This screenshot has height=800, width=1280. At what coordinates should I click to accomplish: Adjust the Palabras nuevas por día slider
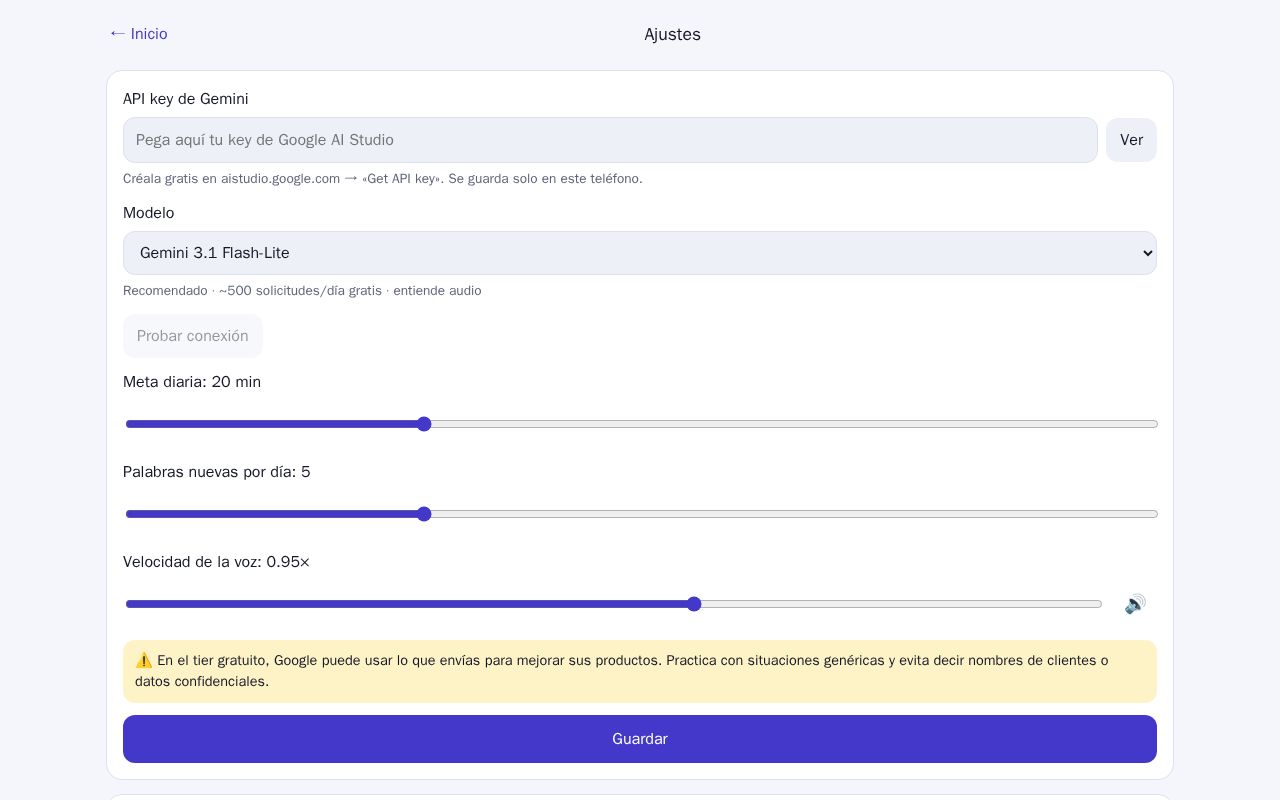641,514
